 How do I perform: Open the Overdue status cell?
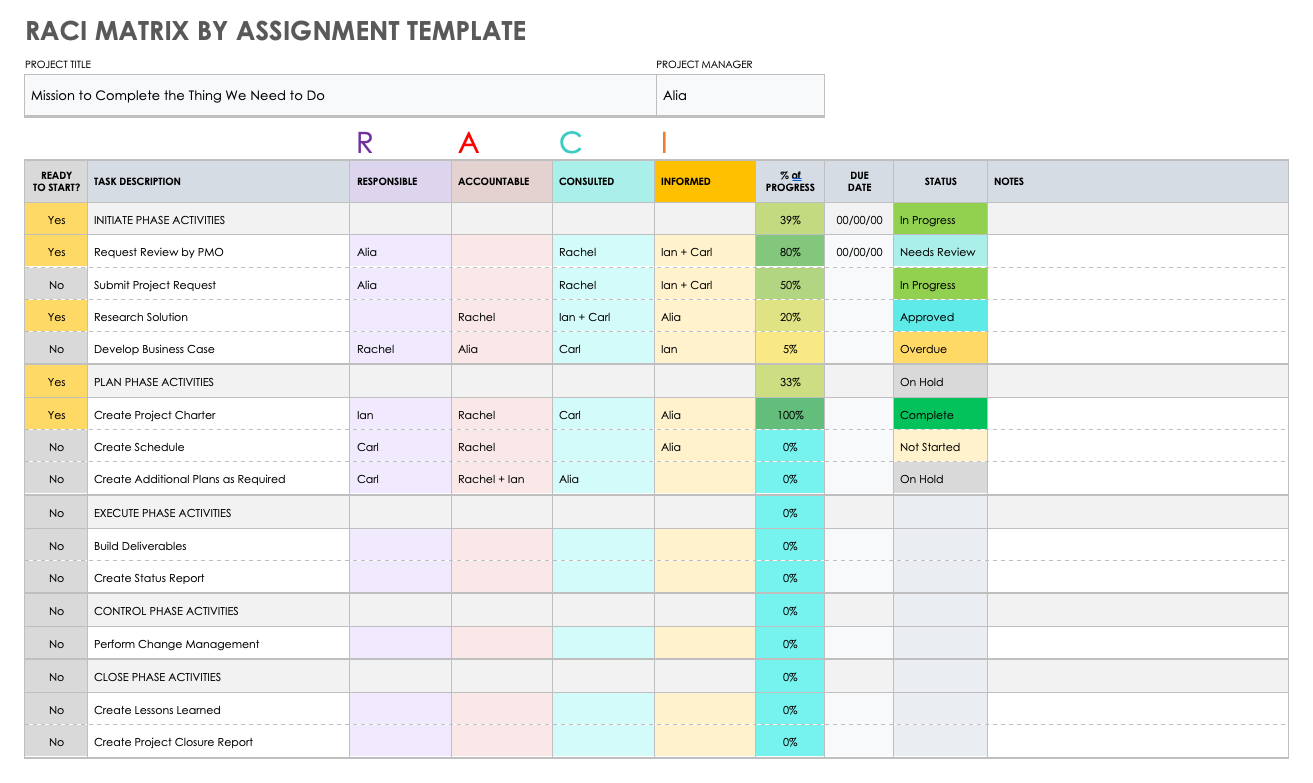click(x=939, y=349)
